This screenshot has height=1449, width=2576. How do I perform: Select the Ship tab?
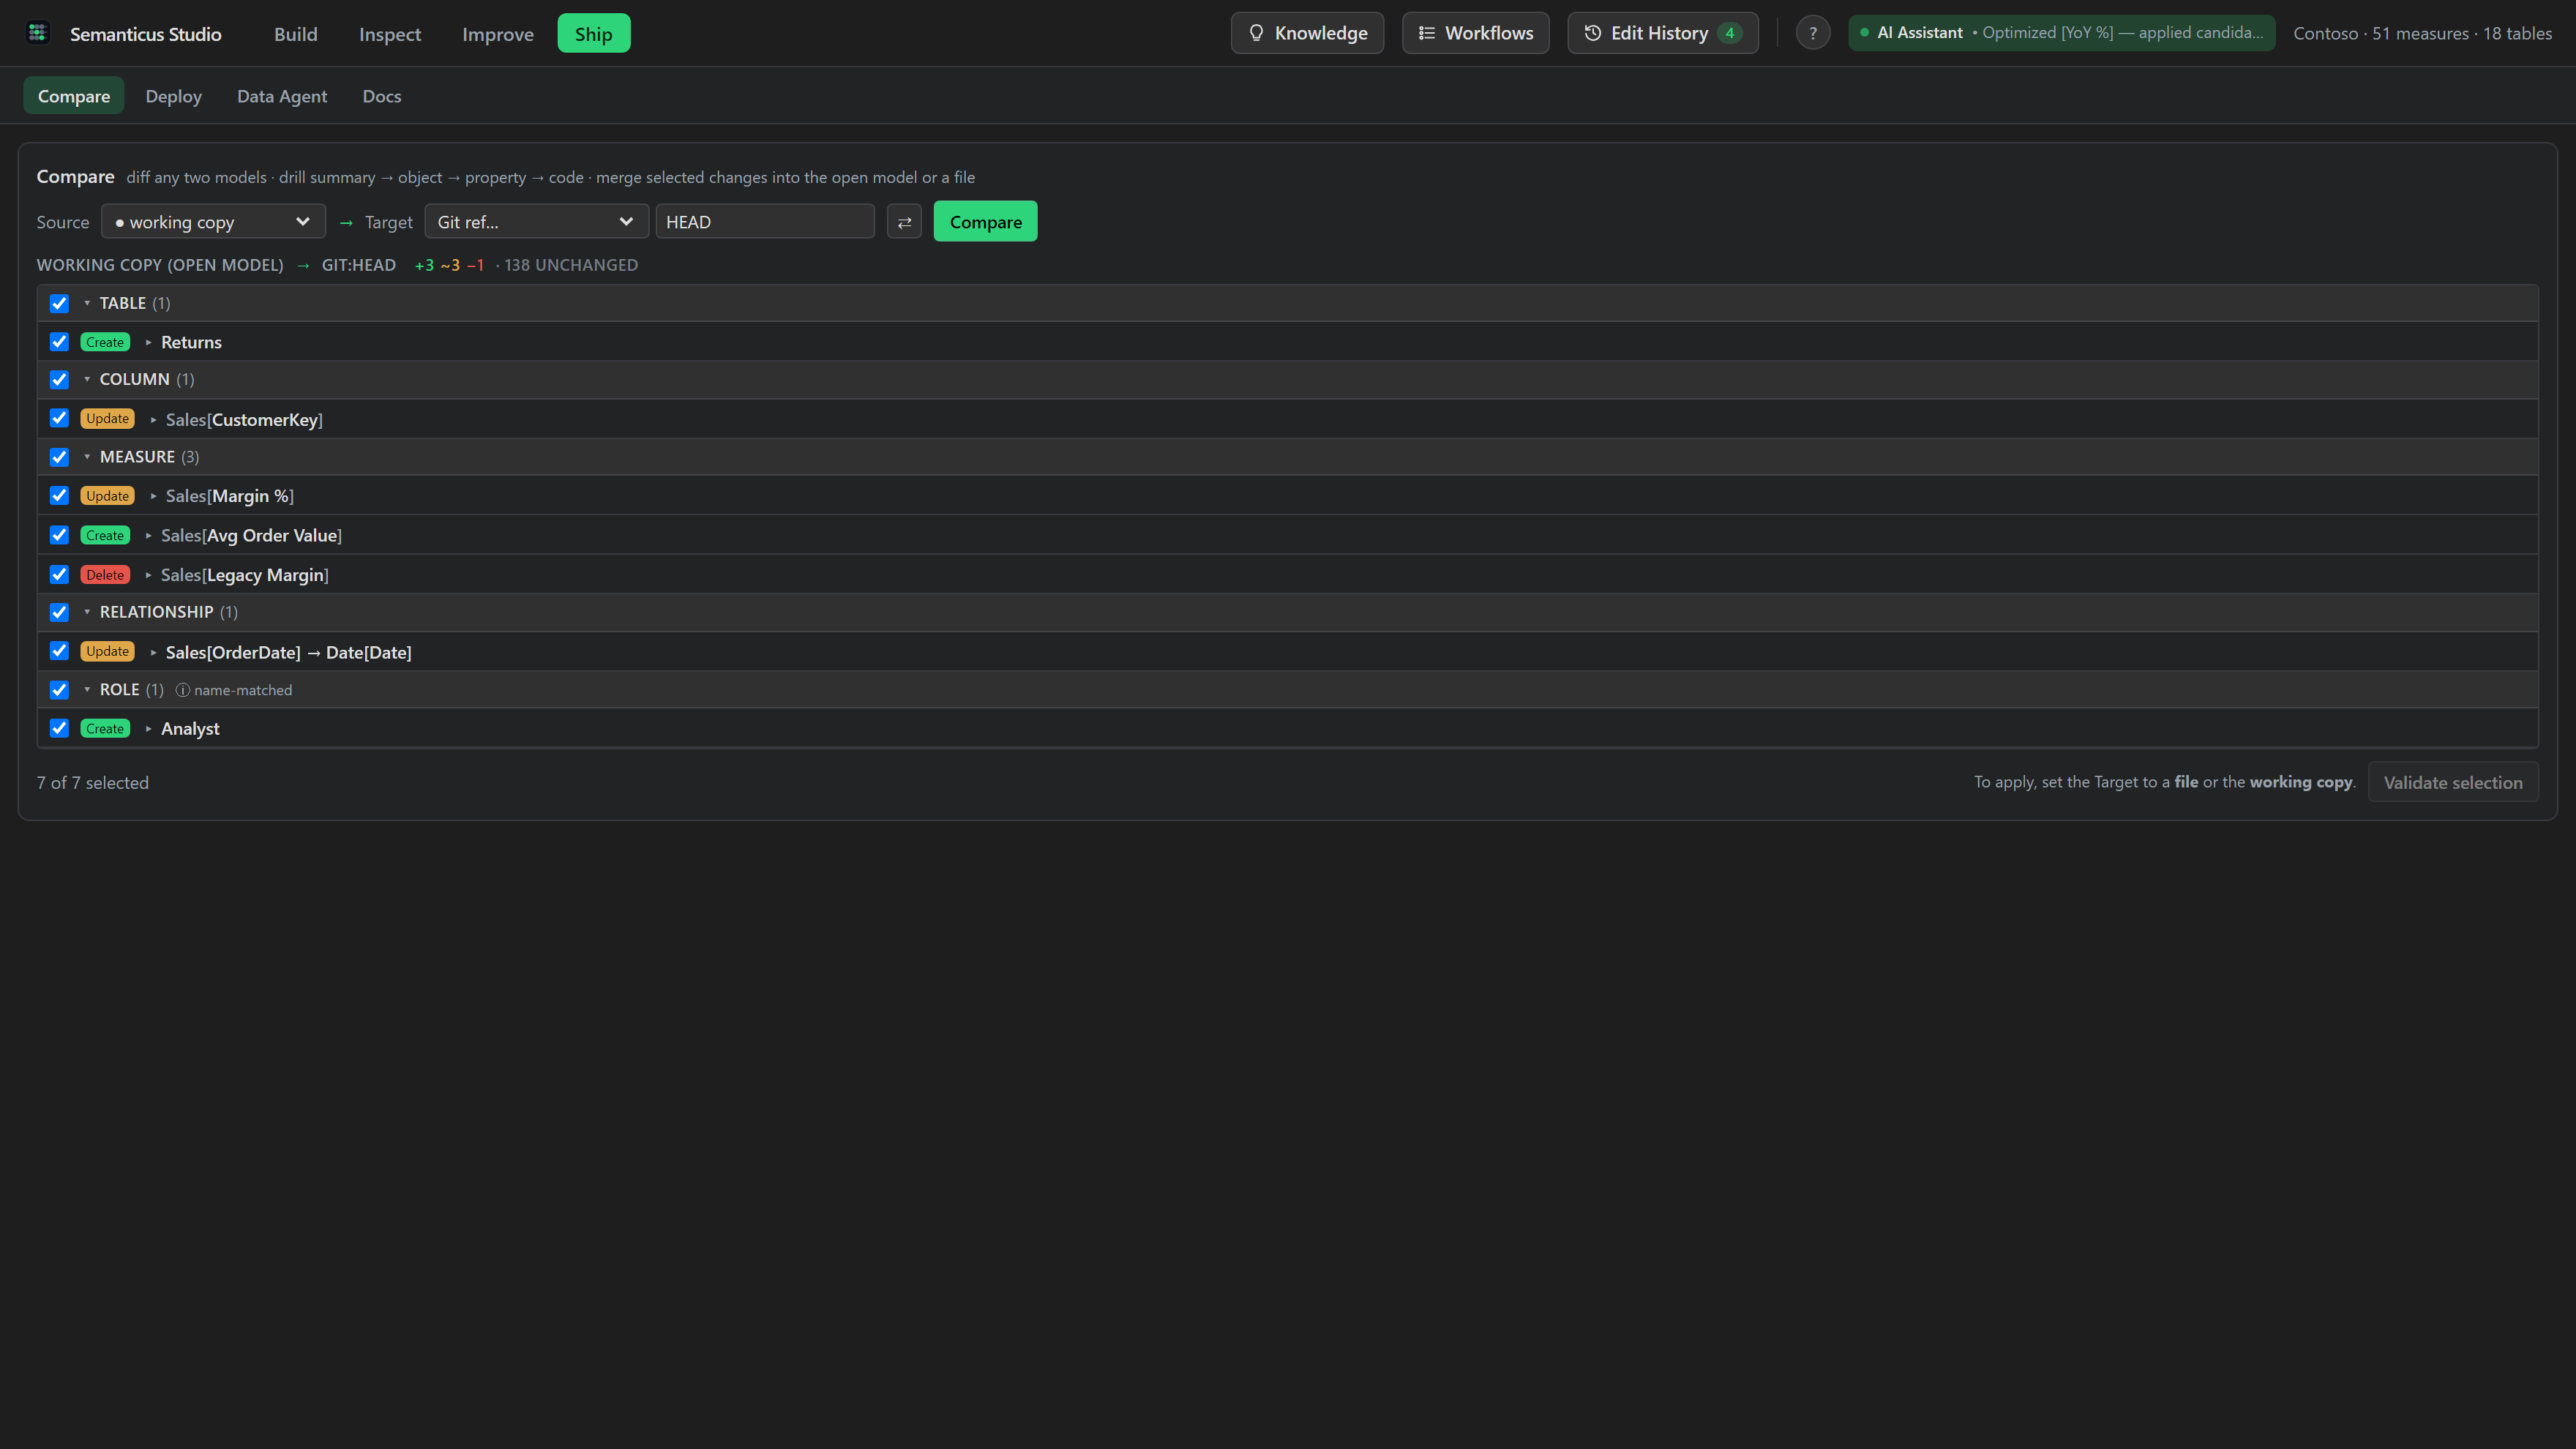tap(594, 34)
